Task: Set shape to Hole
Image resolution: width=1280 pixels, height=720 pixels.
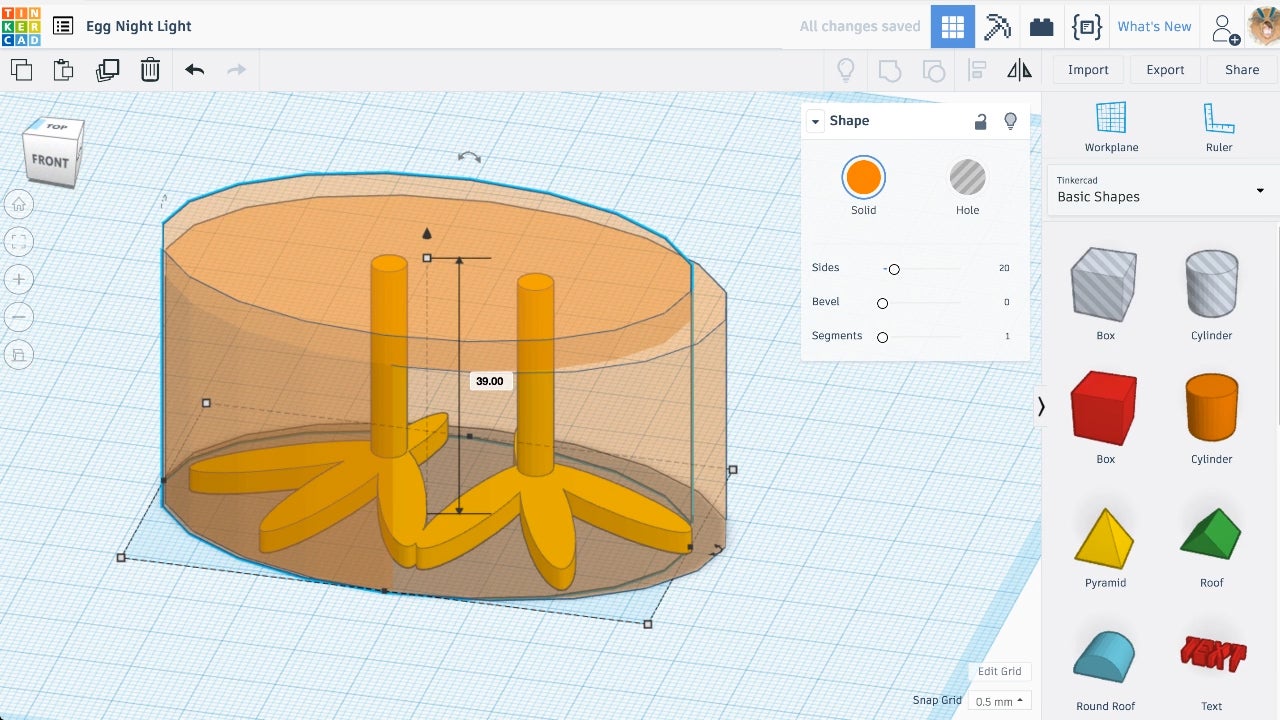Action: (967, 178)
